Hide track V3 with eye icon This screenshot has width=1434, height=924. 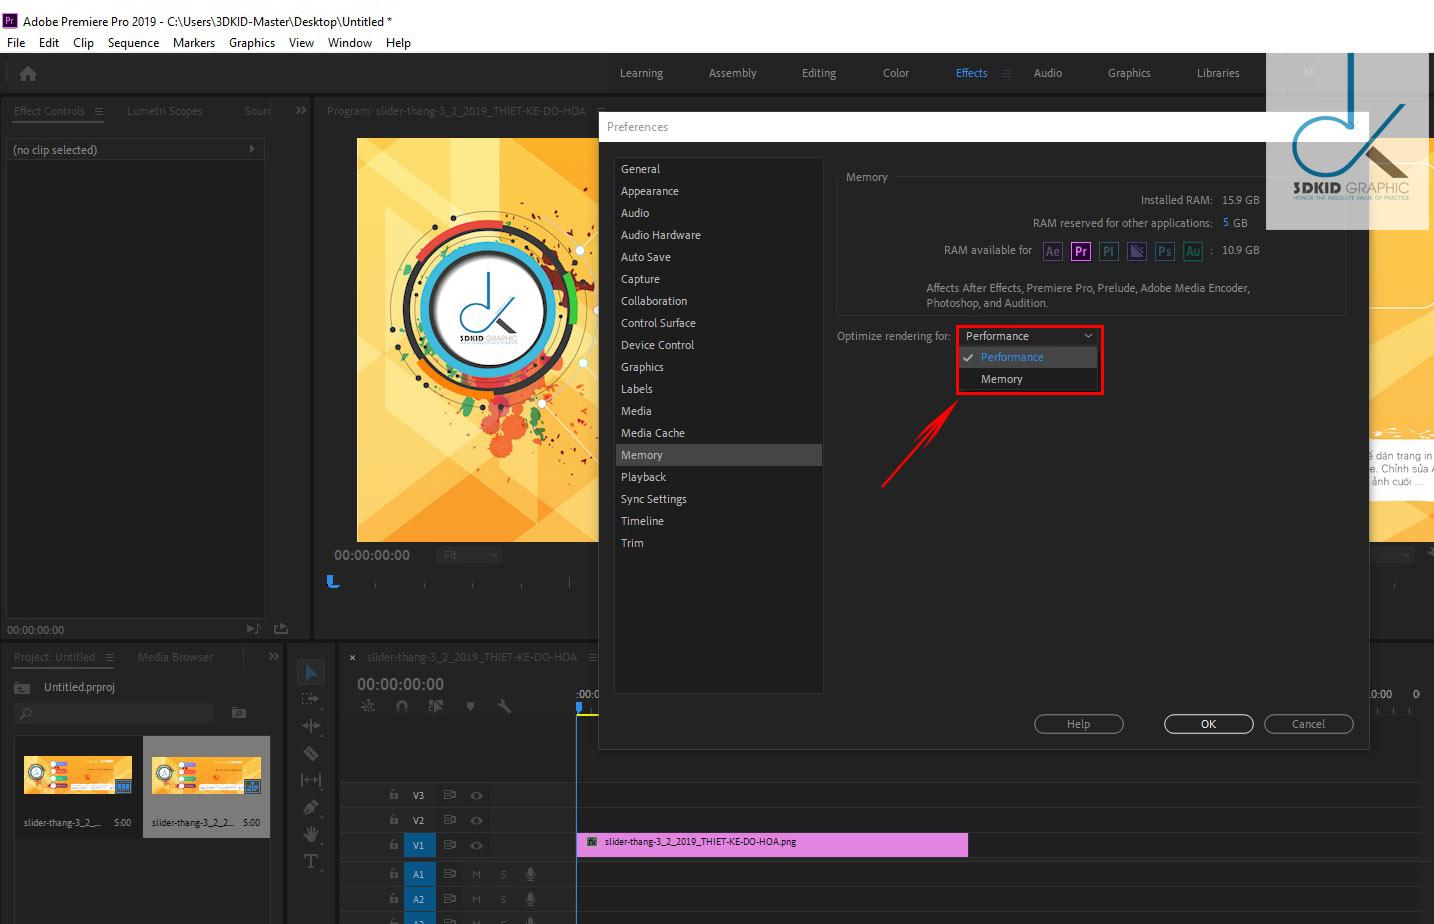[x=477, y=795]
